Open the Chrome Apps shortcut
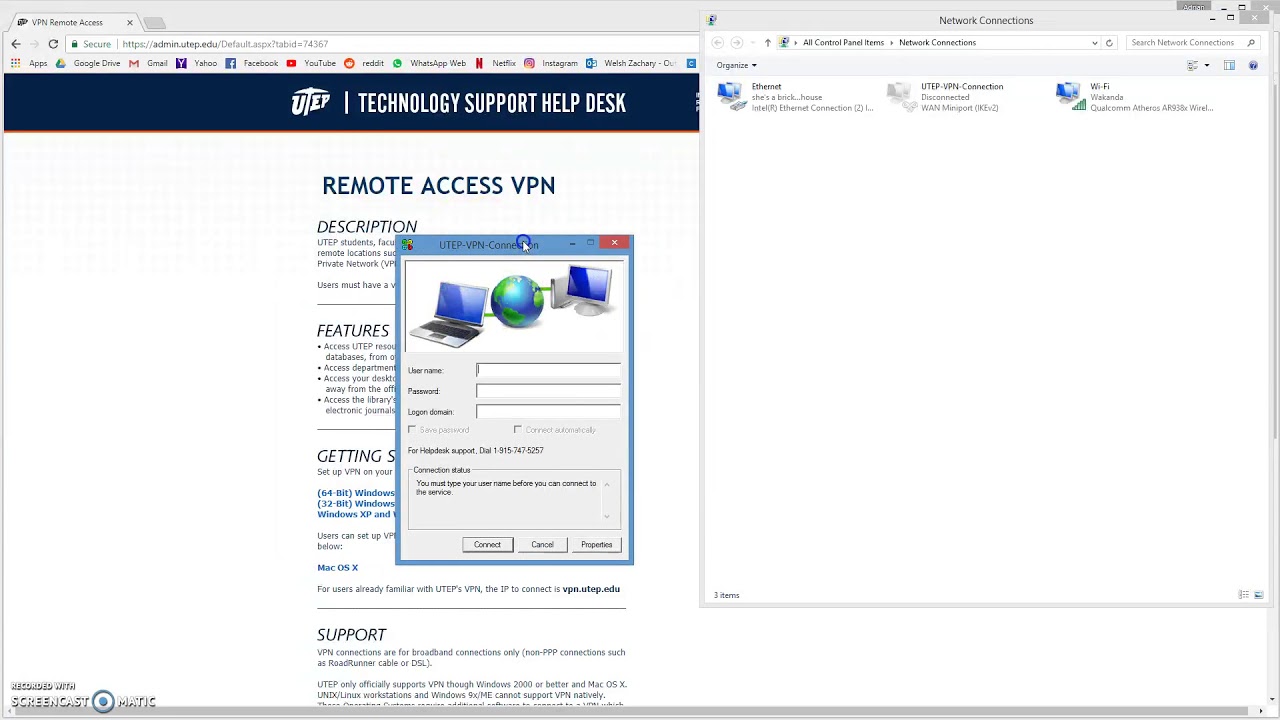 point(28,63)
